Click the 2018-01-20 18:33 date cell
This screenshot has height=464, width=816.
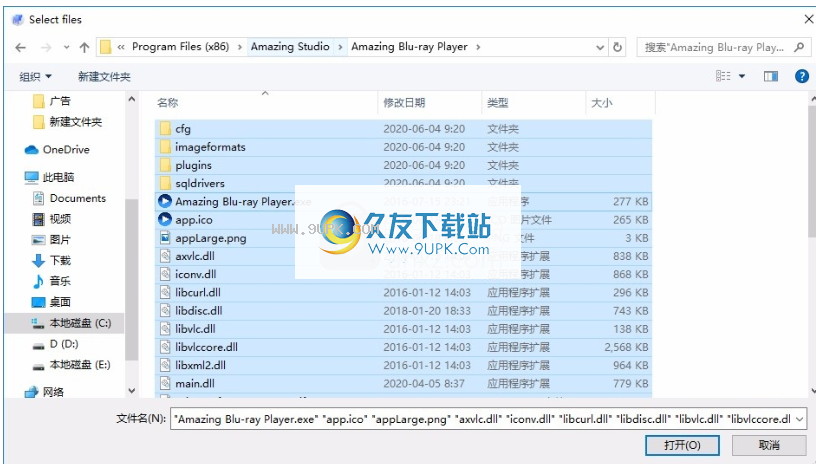427,311
